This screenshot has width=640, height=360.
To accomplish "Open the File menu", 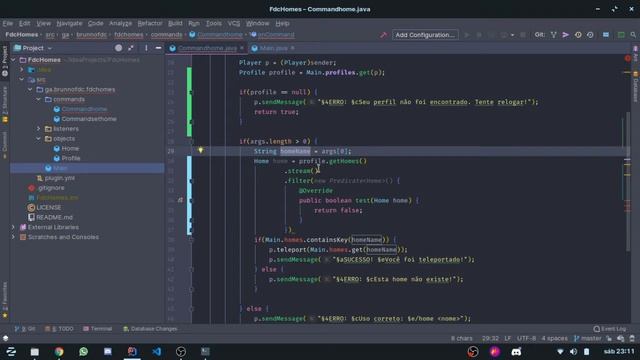I will [7, 23].
